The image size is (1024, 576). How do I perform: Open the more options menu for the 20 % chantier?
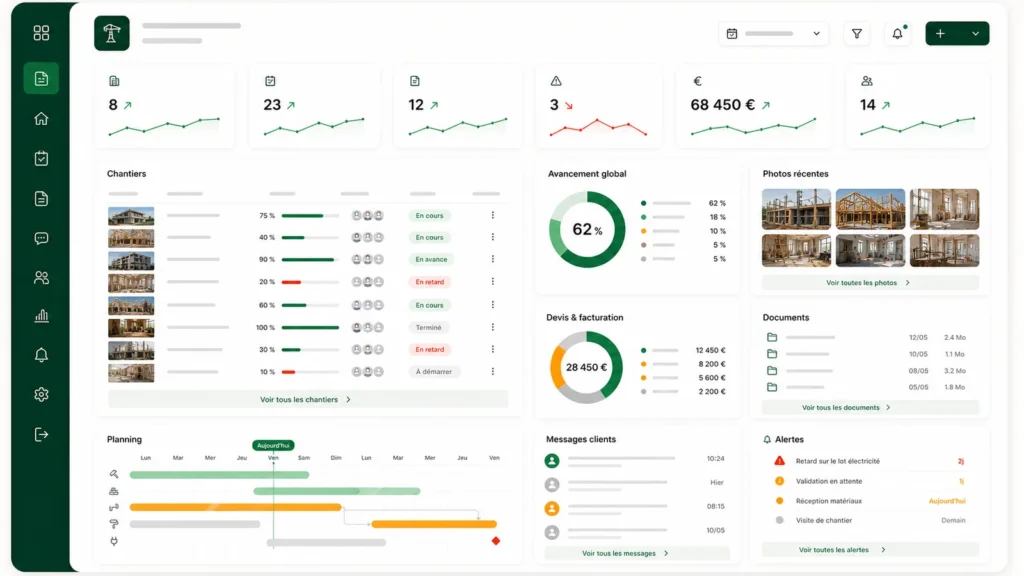point(492,281)
